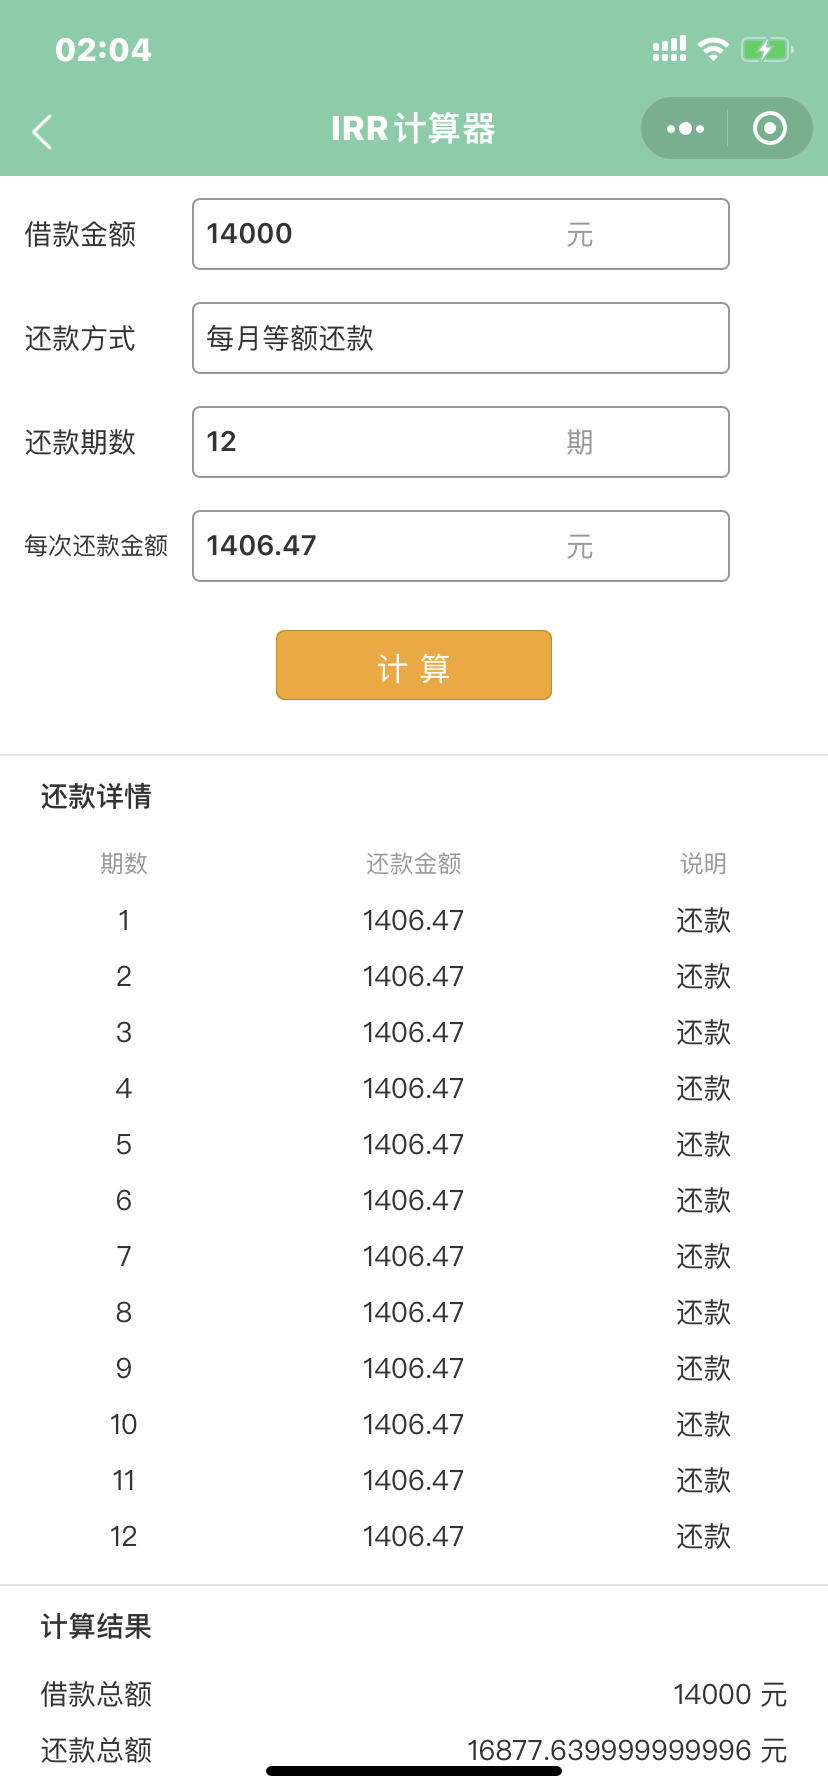
Task: Tap the 还款金额 column header
Action: point(413,863)
